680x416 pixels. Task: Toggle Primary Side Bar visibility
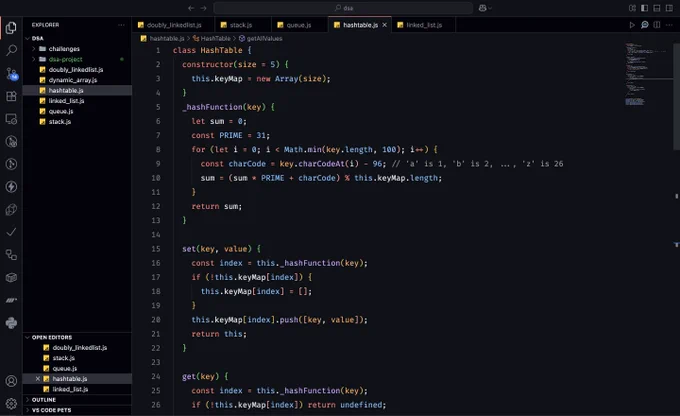pyautogui.click(x=644, y=8)
